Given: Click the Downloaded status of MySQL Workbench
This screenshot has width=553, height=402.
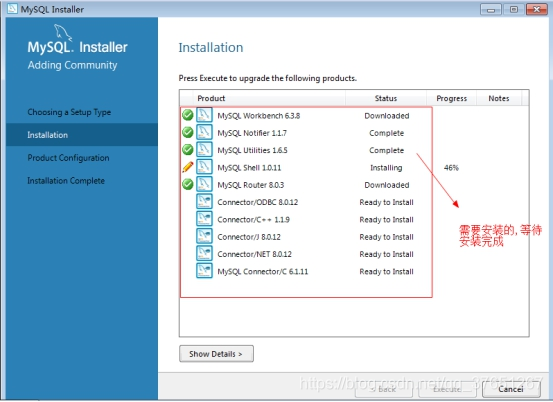Looking at the screenshot, I should tap(387, 116).
